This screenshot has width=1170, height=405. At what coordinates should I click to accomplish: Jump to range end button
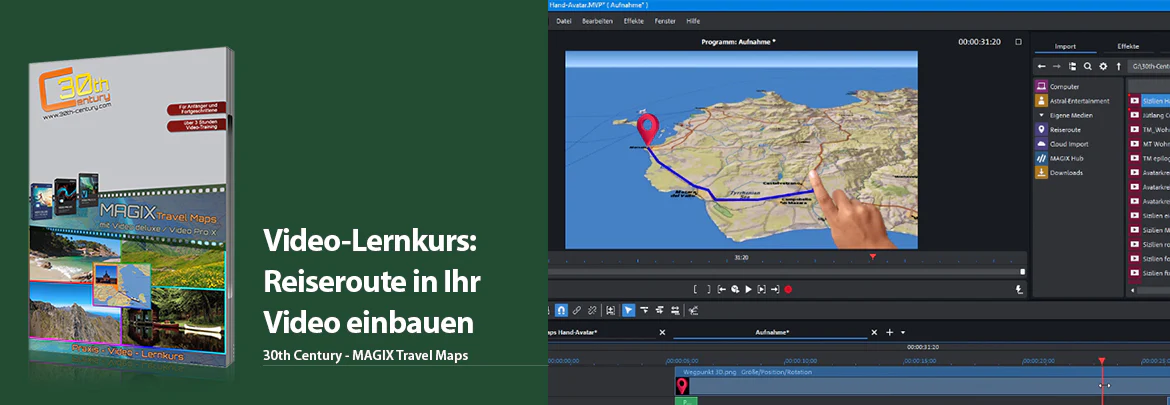[x=775, y=289]
